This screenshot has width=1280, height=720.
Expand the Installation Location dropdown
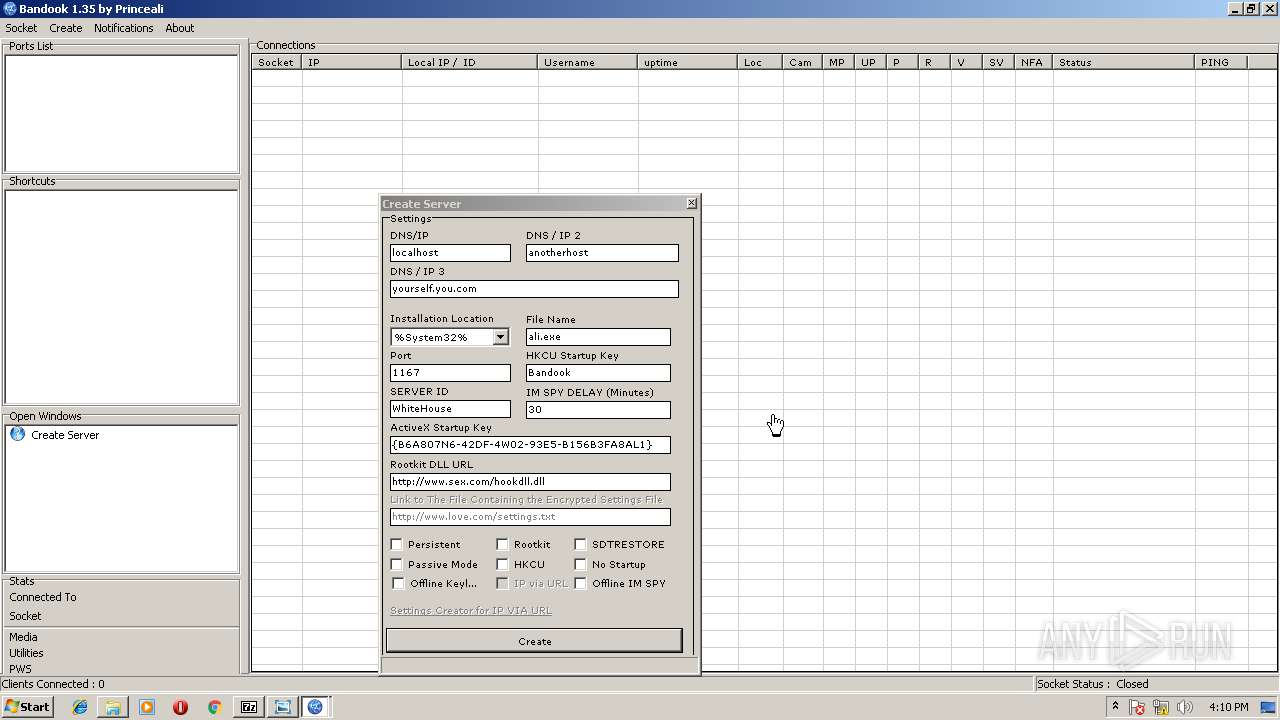500,337
